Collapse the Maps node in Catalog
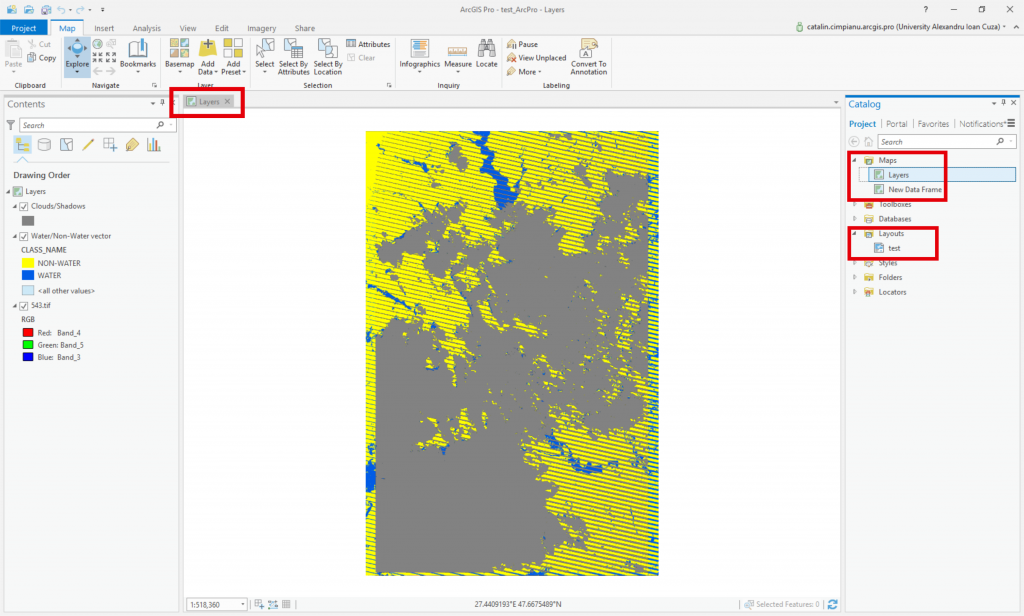Viewport: 1024px width, 616px height. pos(855,160)
